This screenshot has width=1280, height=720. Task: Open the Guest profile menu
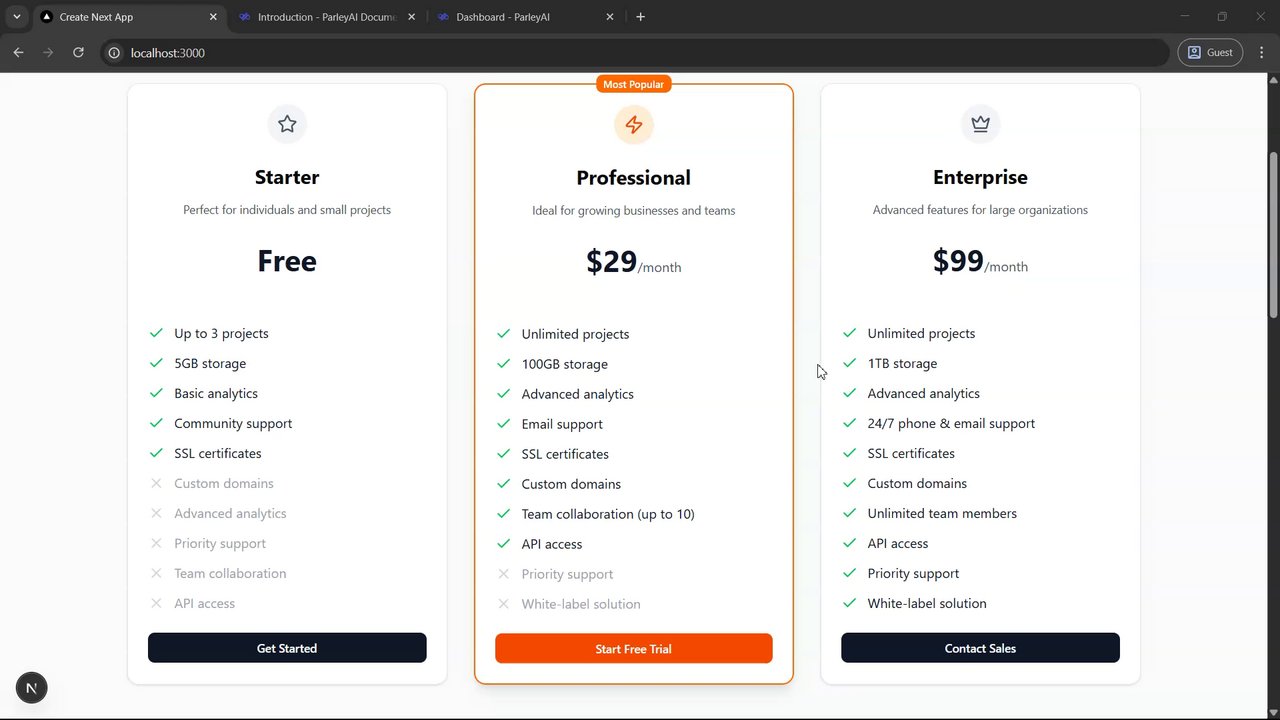tap(1210, 52)
